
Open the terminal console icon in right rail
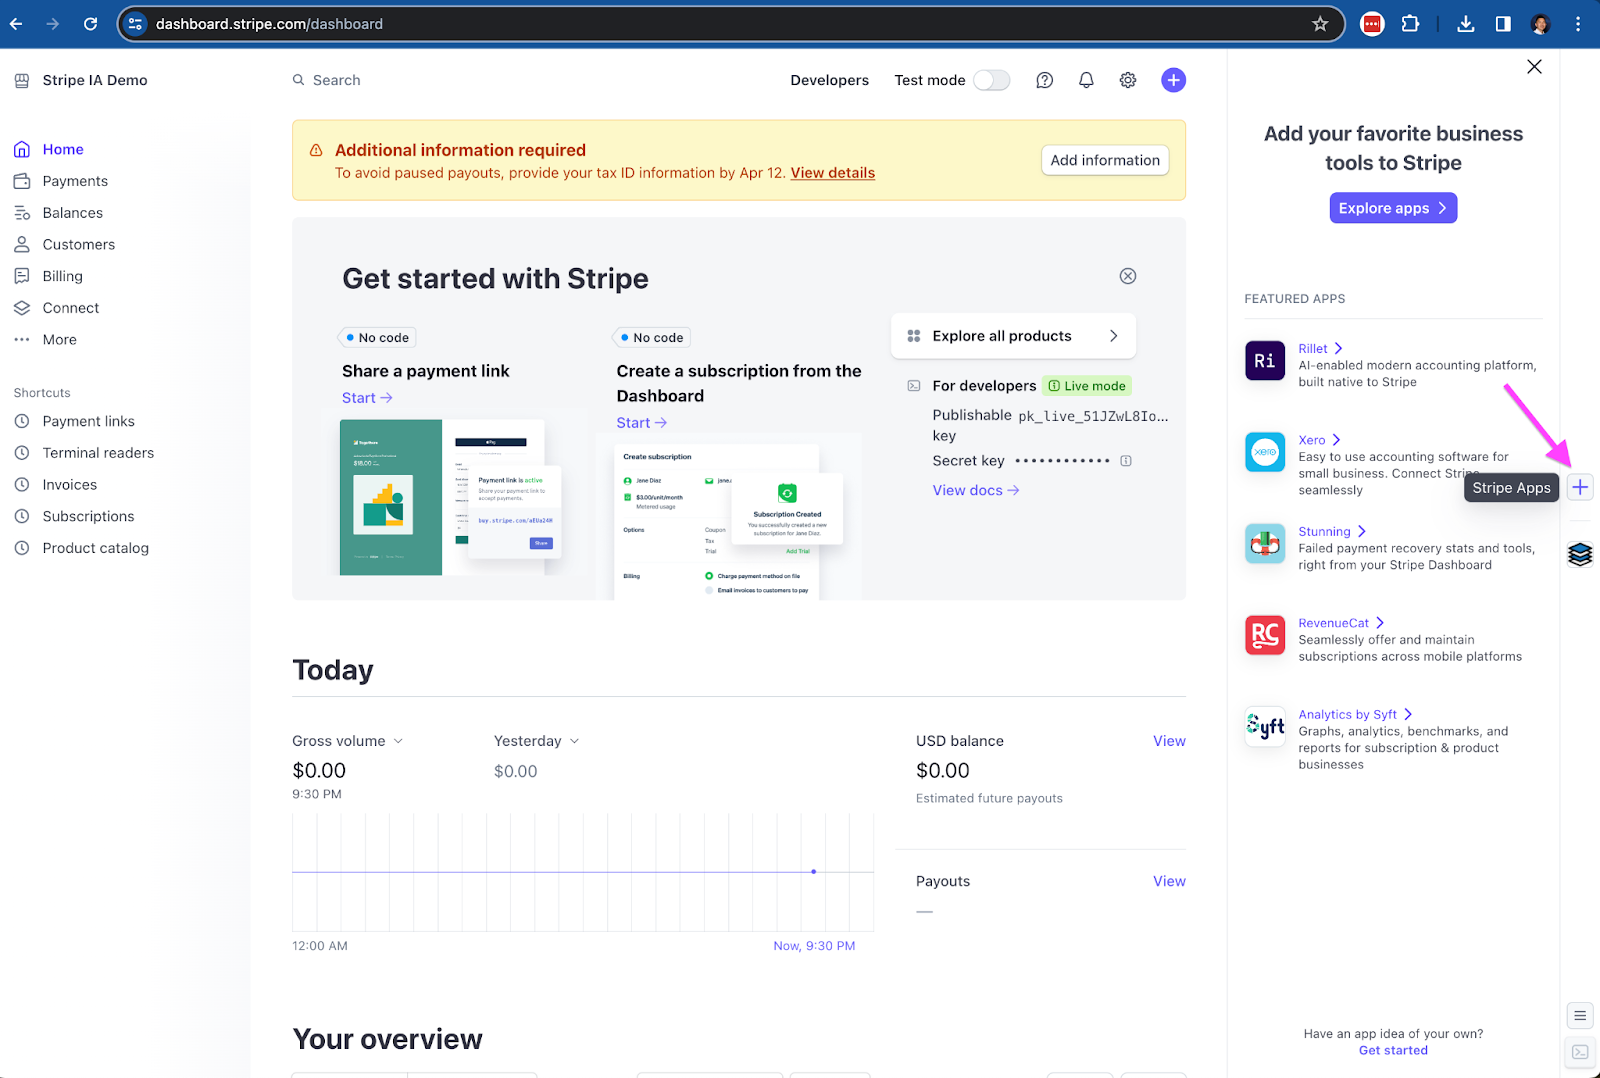(x=1580, y=1052)
